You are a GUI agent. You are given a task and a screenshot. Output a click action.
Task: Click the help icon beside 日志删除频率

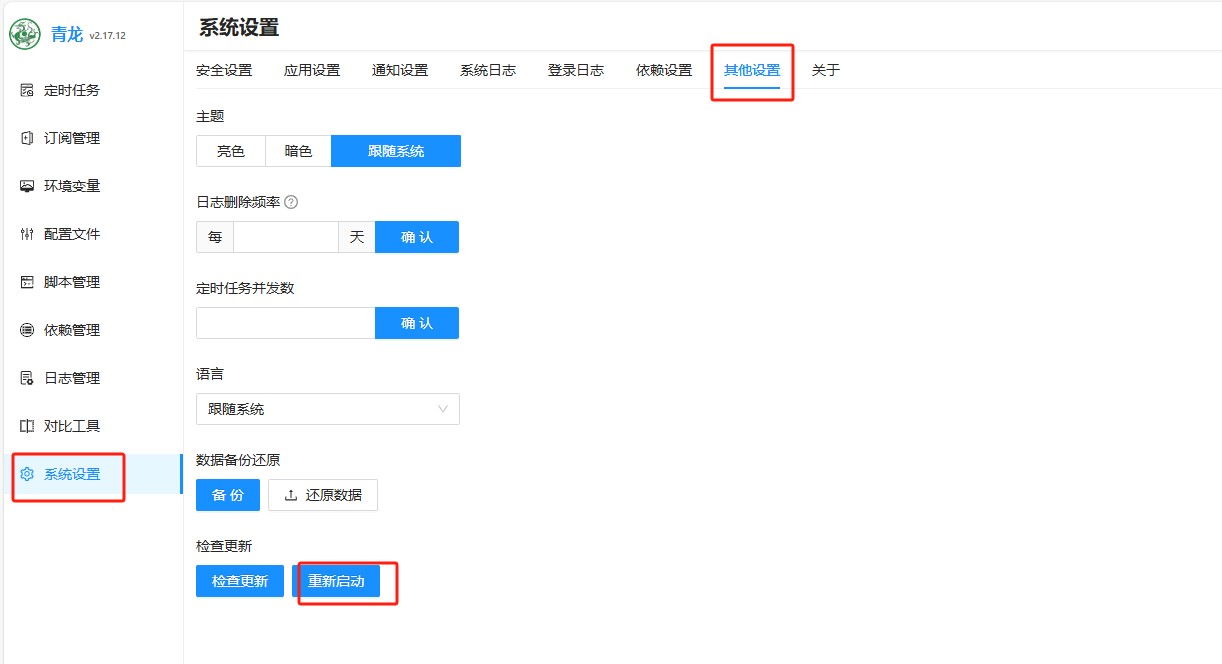pyautogui.click(x=291, y=202)
